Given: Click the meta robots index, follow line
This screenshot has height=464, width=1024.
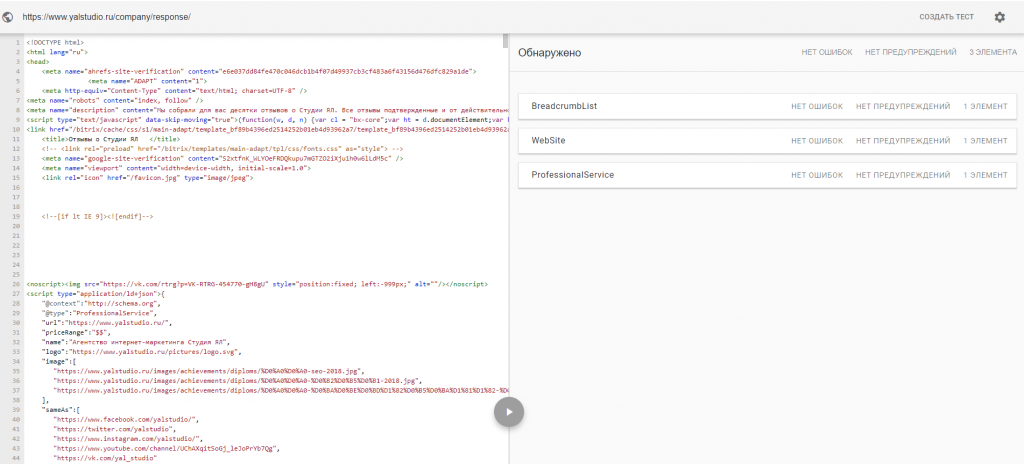Looking at the screenshot, I should [x=115, y=101].
